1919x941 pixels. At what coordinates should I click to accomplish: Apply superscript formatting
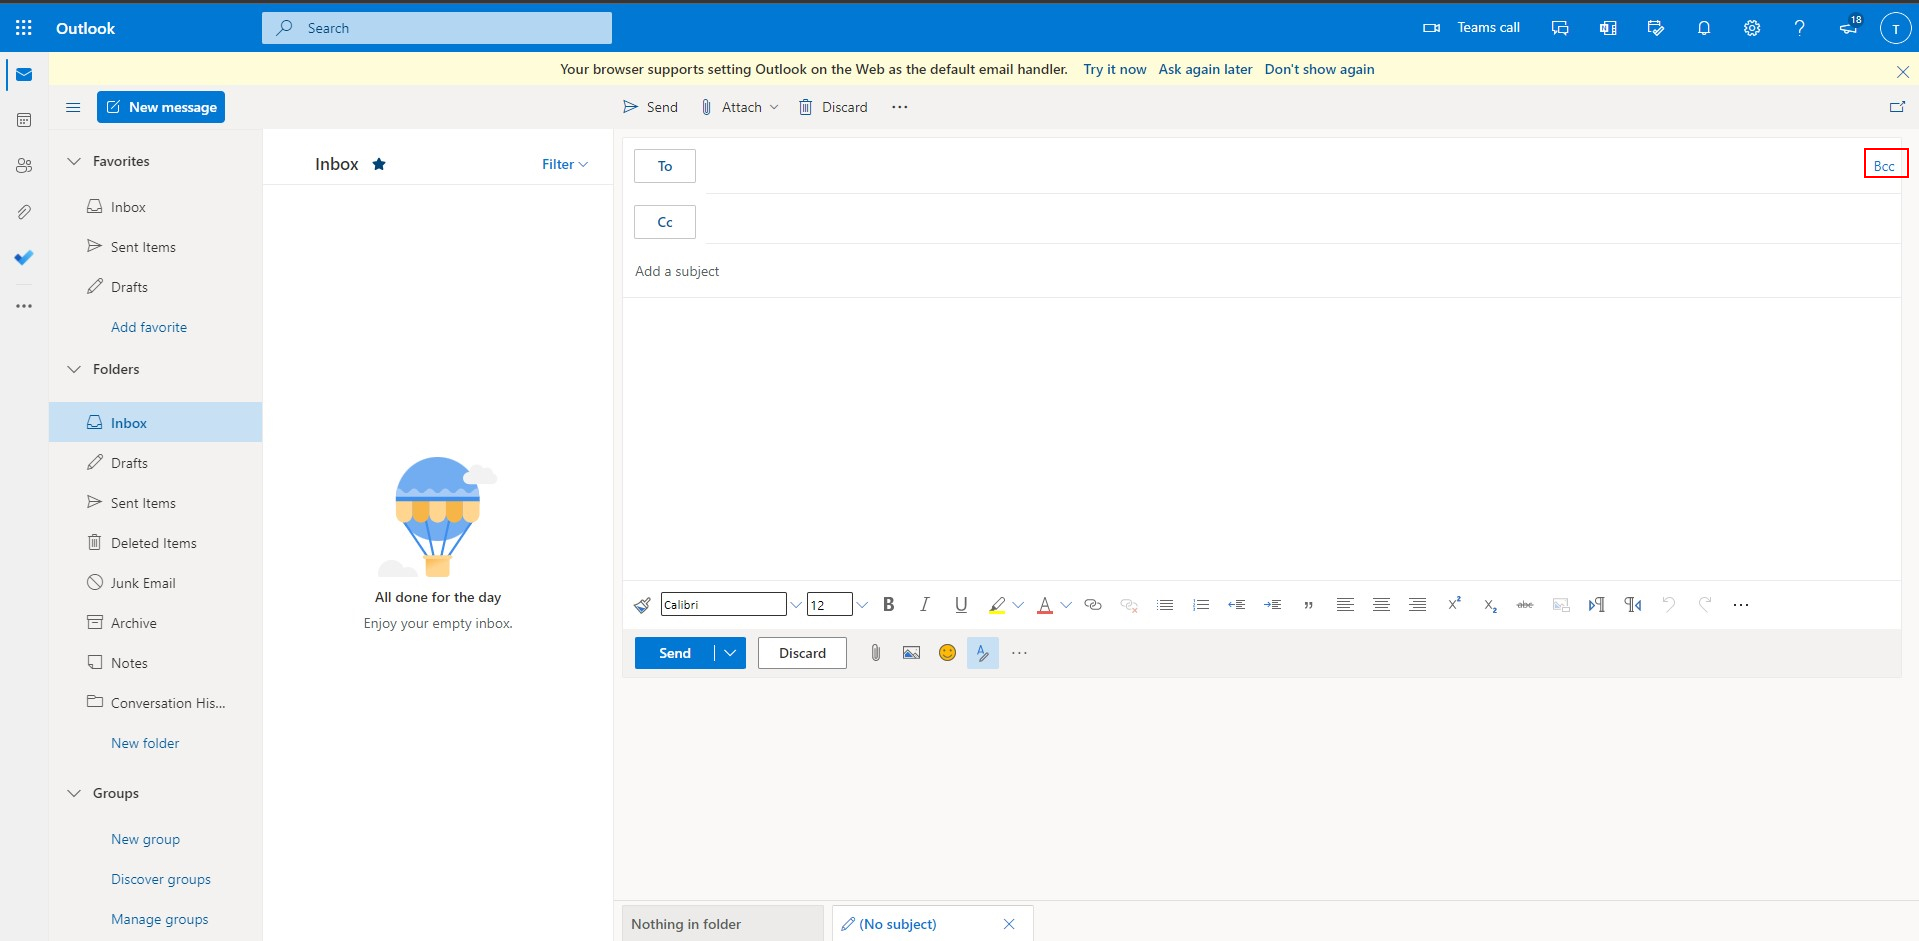(1454, 604)
